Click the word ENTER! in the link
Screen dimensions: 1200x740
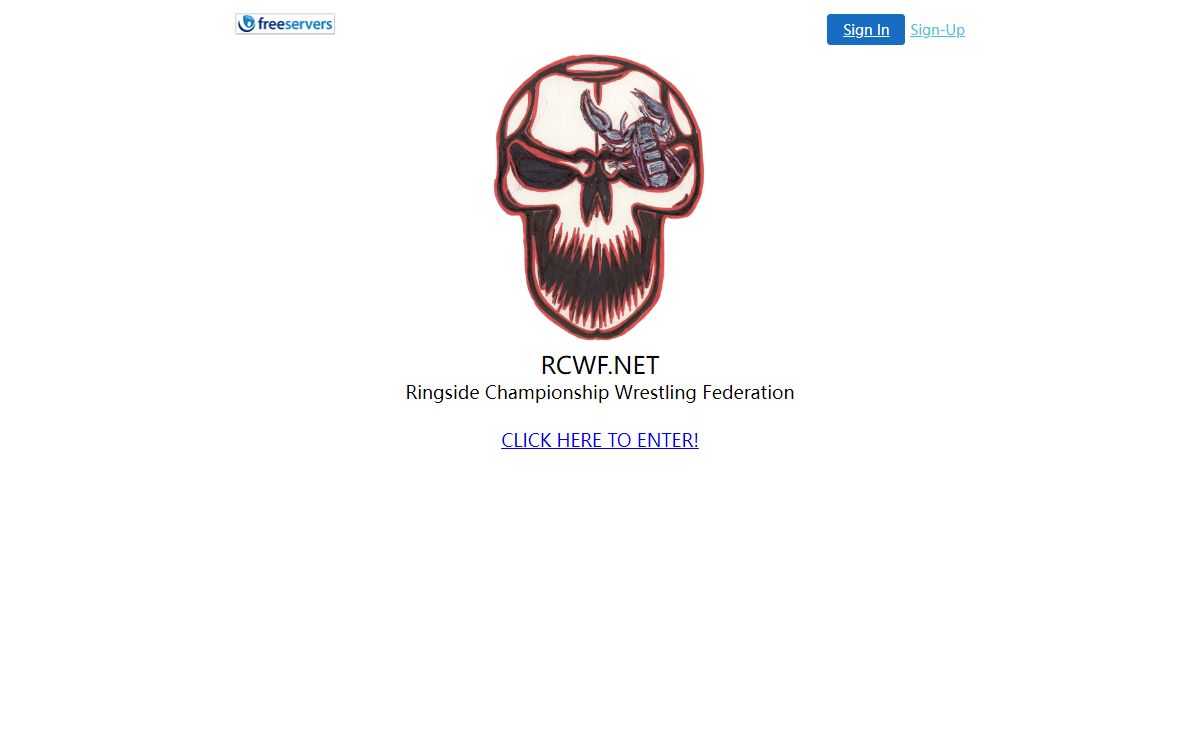668,440
